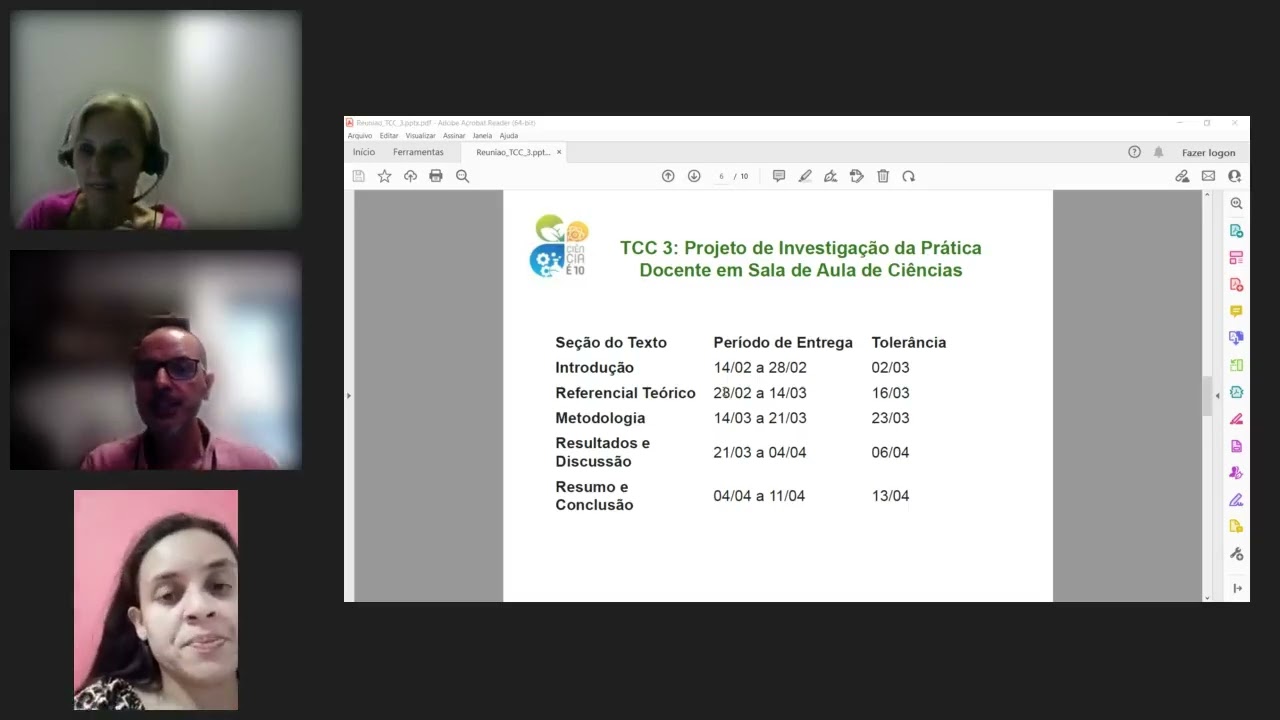
Task: Open the Editar menu
Action: [x=389, y=135]
